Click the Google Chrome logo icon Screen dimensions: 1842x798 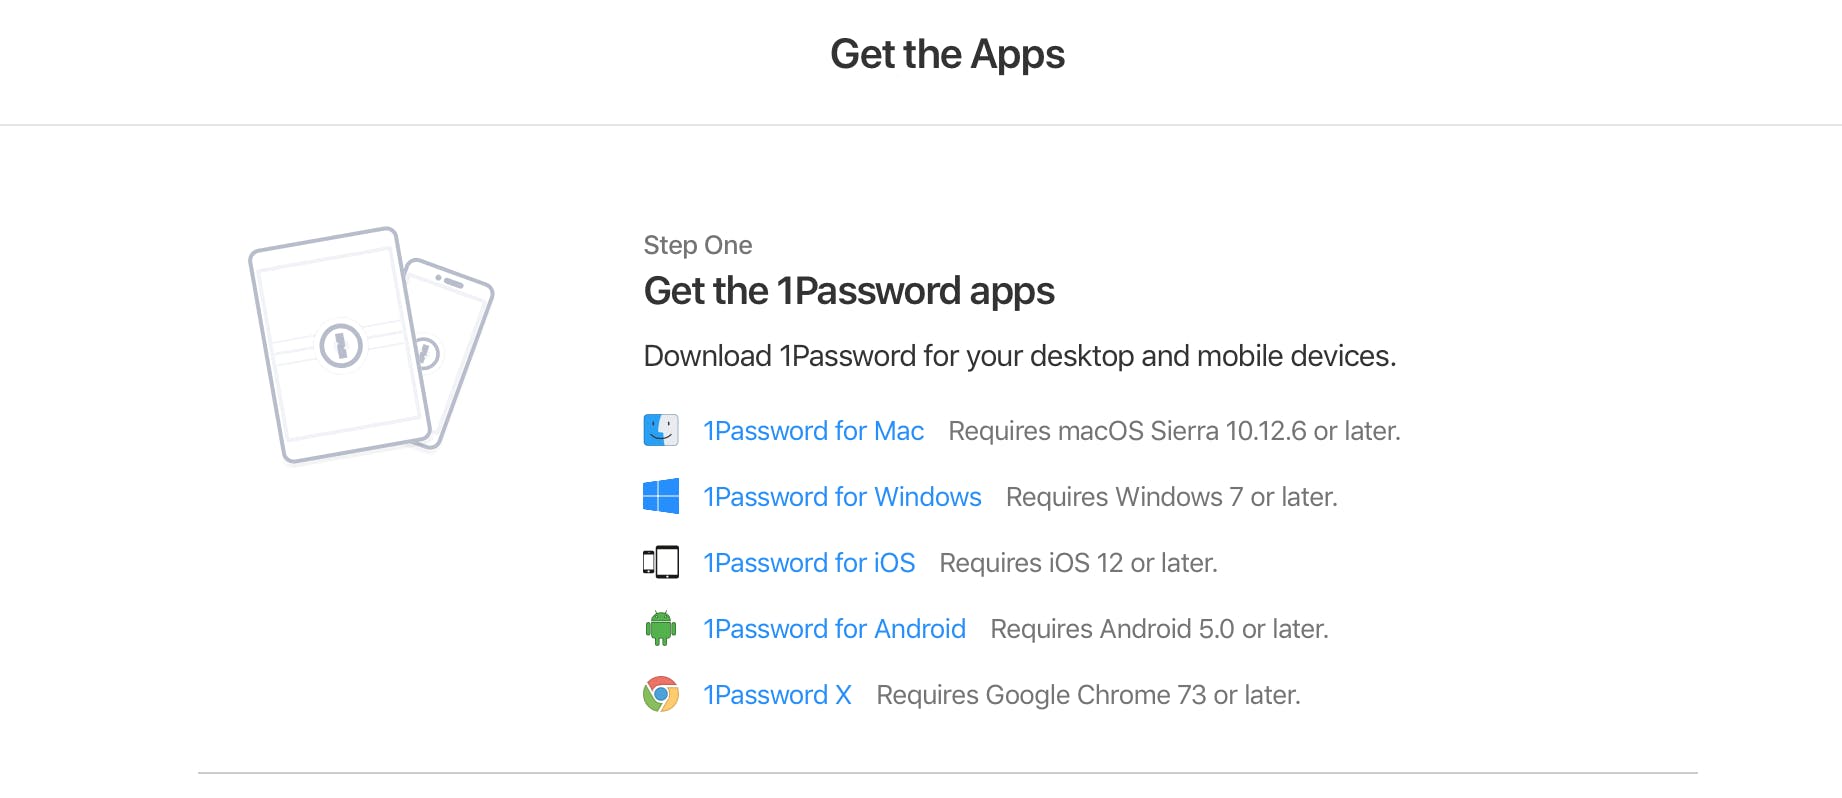(x=661, y=695)
